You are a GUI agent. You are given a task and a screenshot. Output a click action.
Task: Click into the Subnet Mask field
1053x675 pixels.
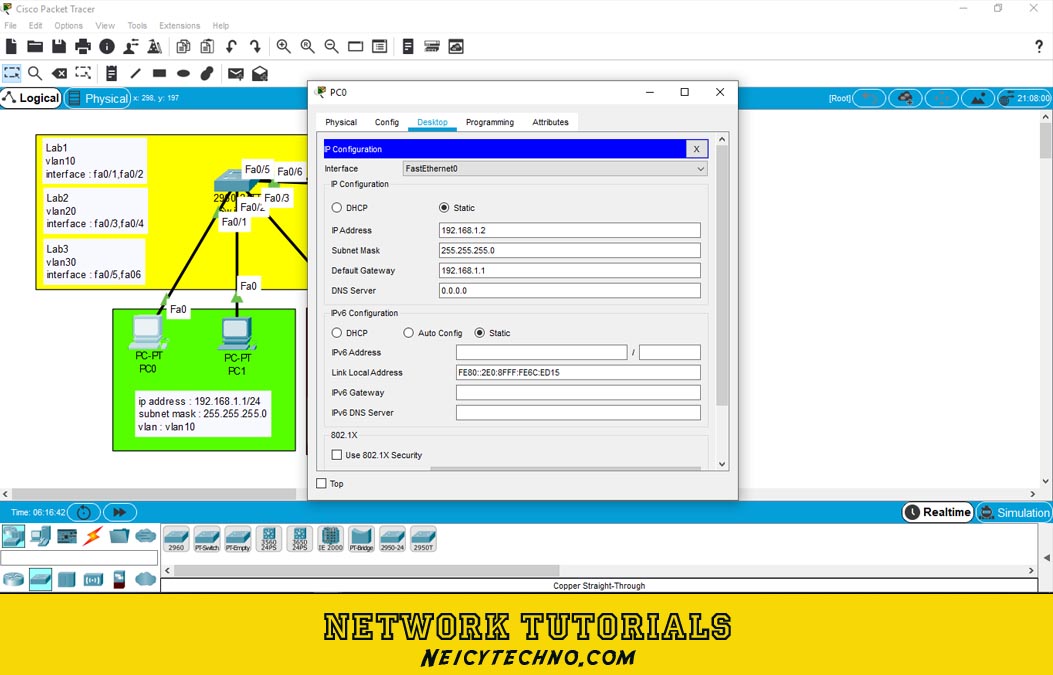pos(569,251)
